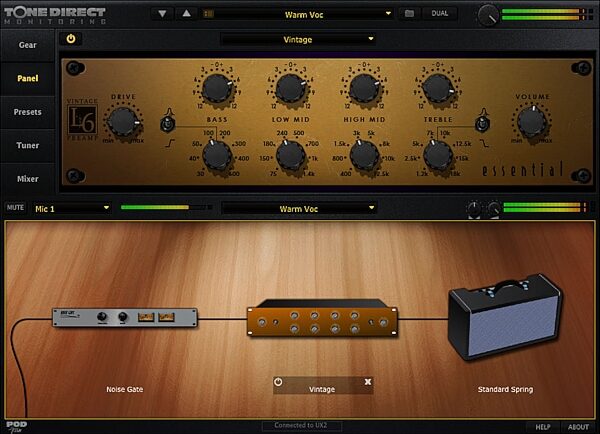Open the Tuner tab
This screenshot has width=600, height=434.
point(28,145)
